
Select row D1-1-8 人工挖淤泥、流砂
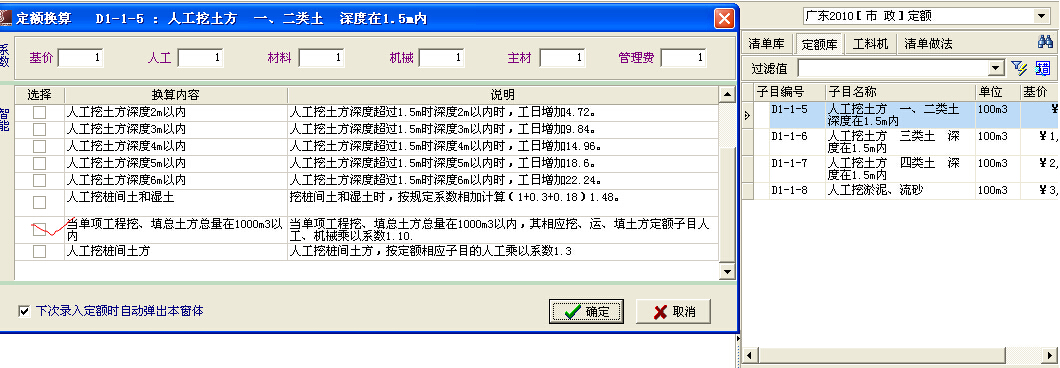[906, 191]
